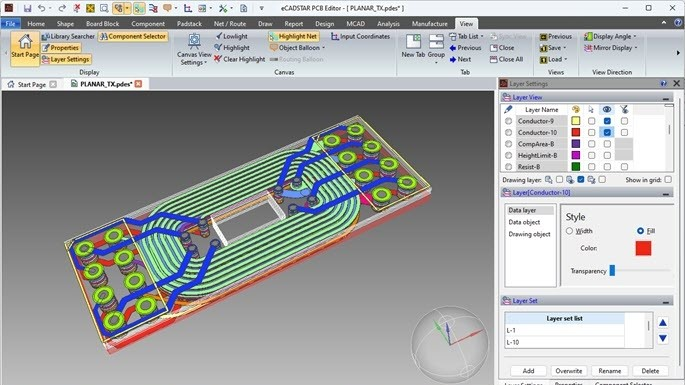Switch to the MCAD ribbon tab

[356, 24]
